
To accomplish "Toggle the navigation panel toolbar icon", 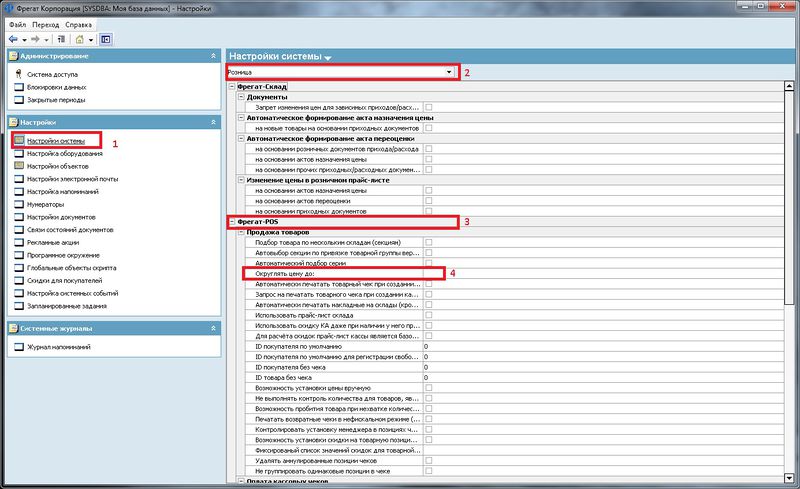I will pos(106,39).
